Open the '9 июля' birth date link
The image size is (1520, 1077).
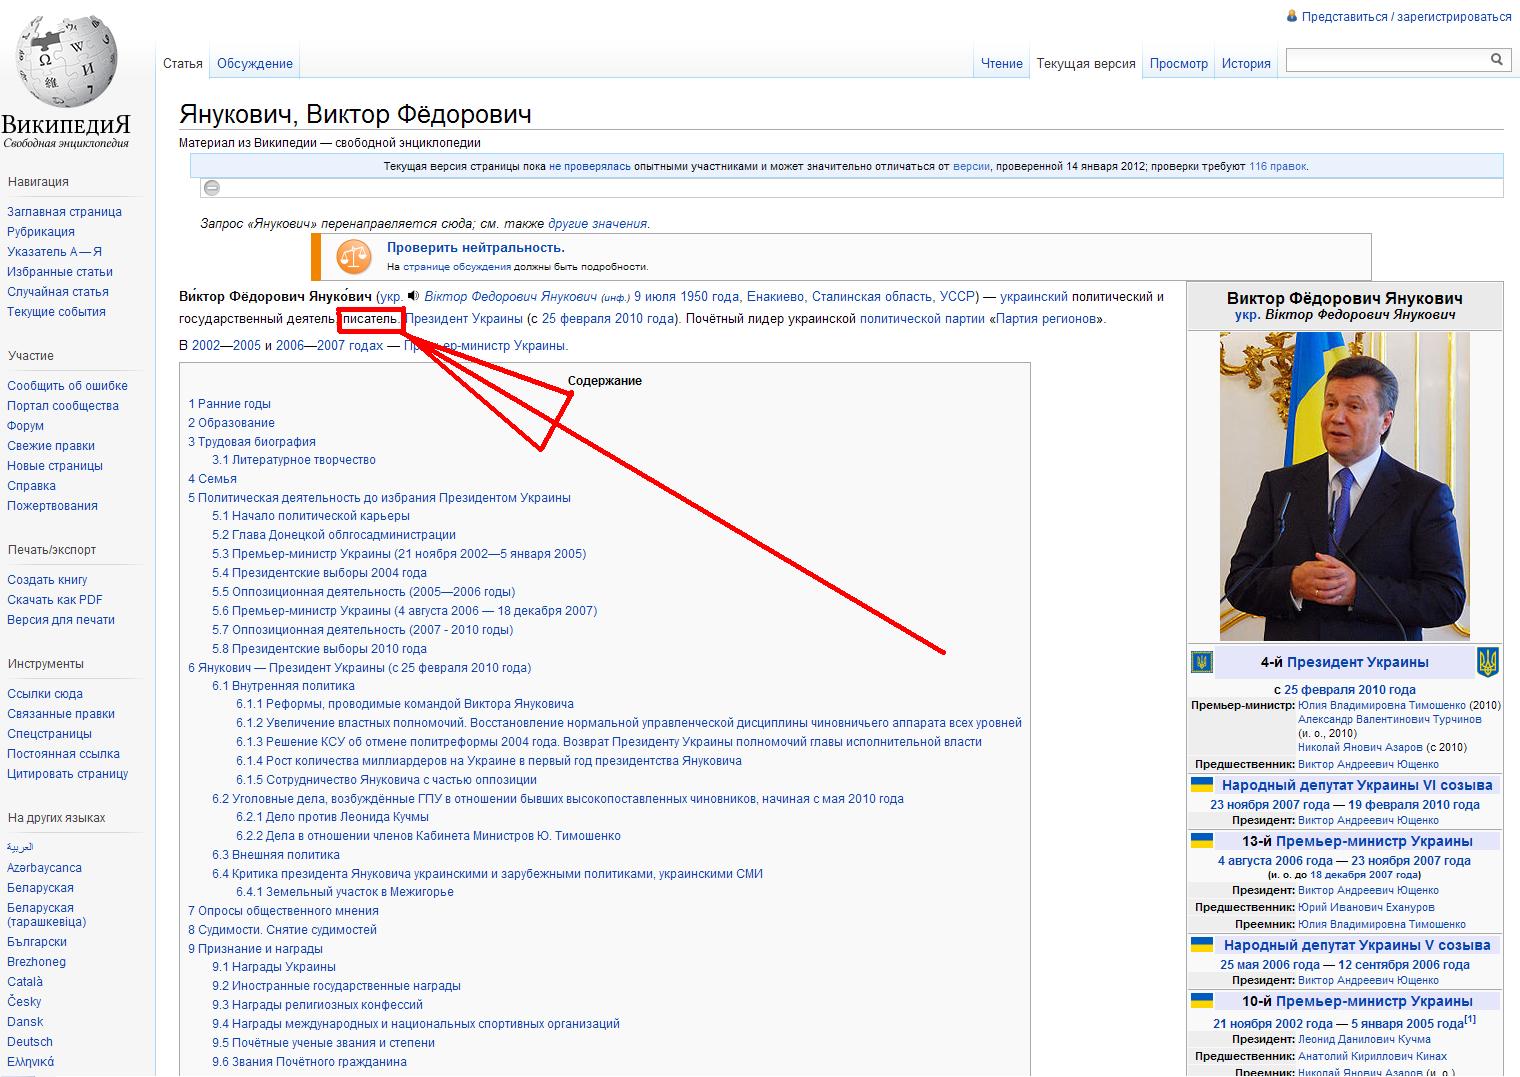point(656,297)
